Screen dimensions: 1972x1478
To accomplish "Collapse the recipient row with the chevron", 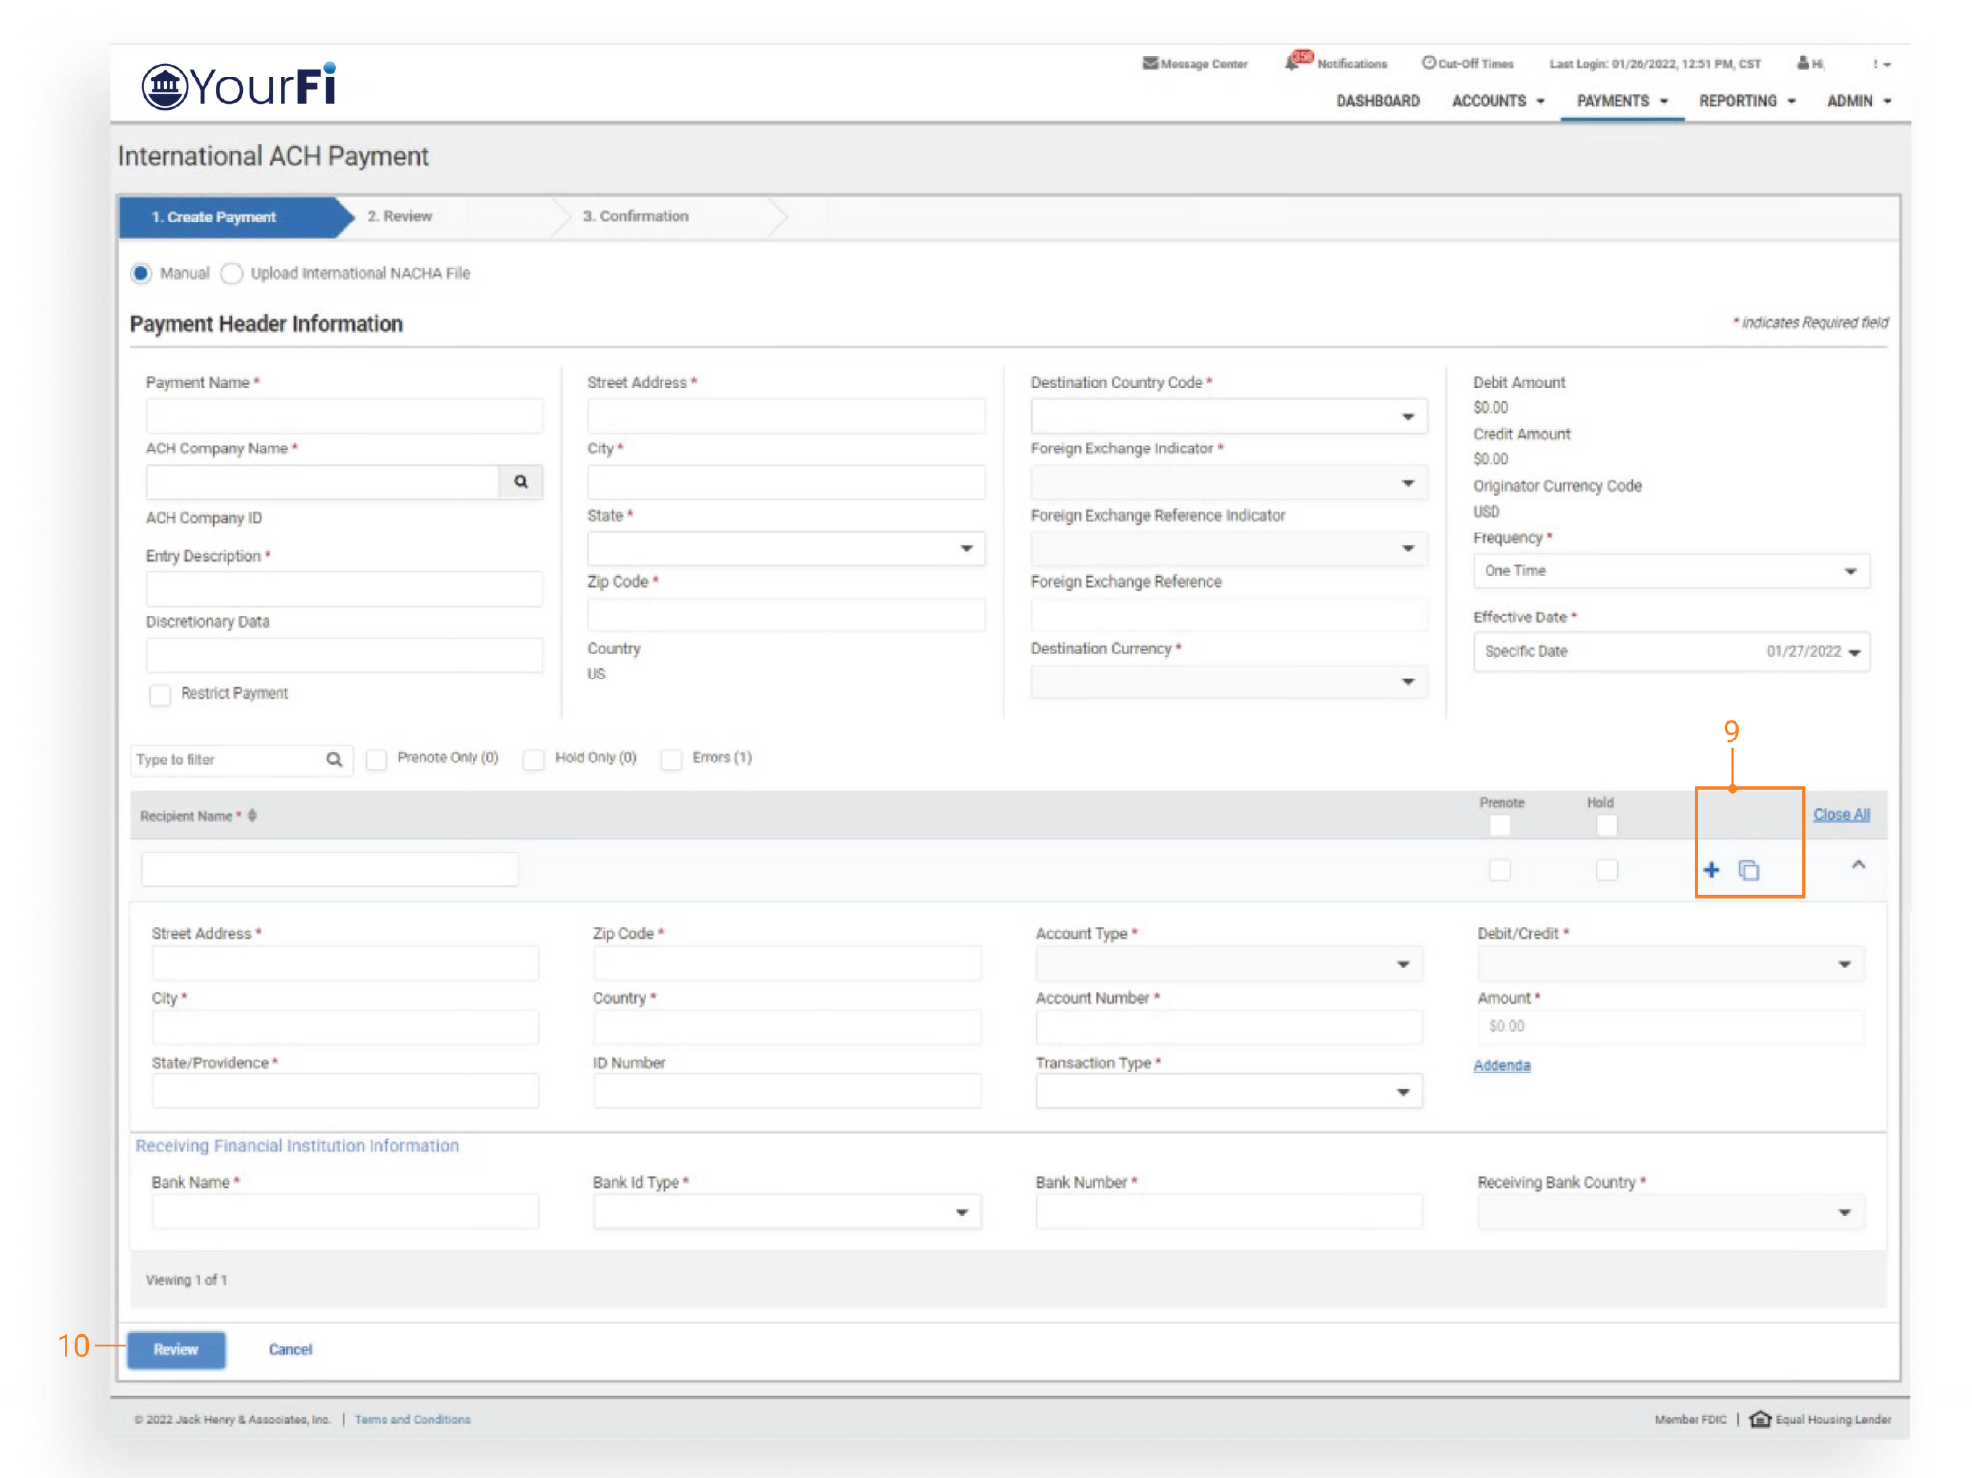I will point(1858,865).
